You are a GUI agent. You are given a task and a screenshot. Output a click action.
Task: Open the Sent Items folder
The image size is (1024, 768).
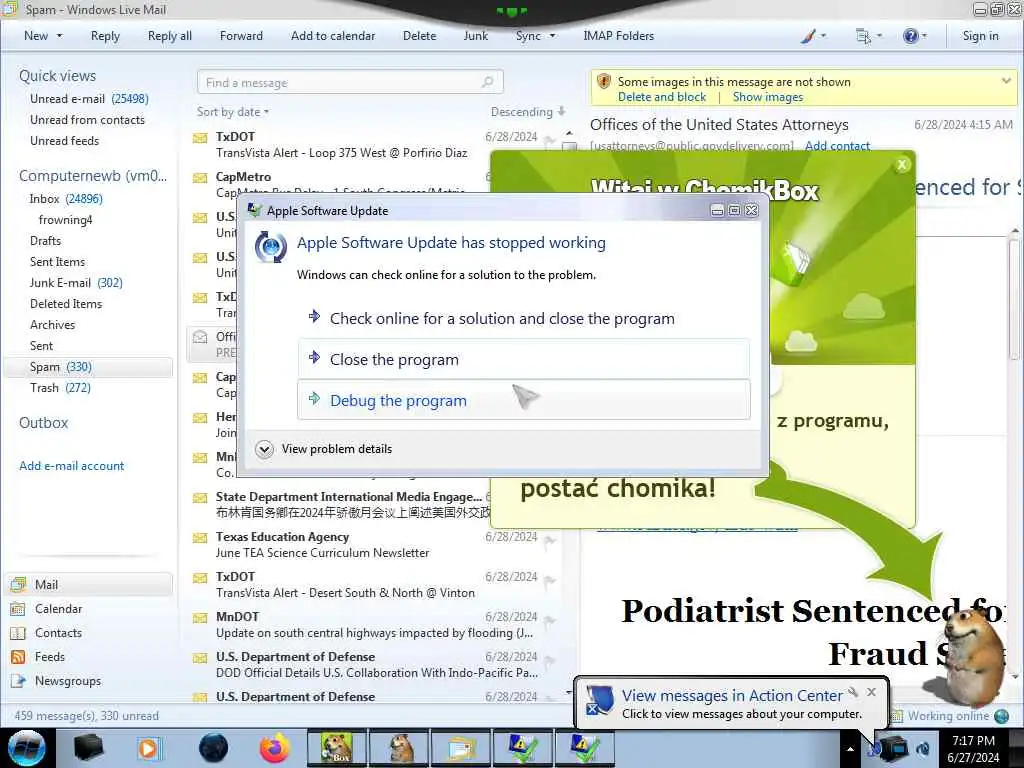pos(57,261)
